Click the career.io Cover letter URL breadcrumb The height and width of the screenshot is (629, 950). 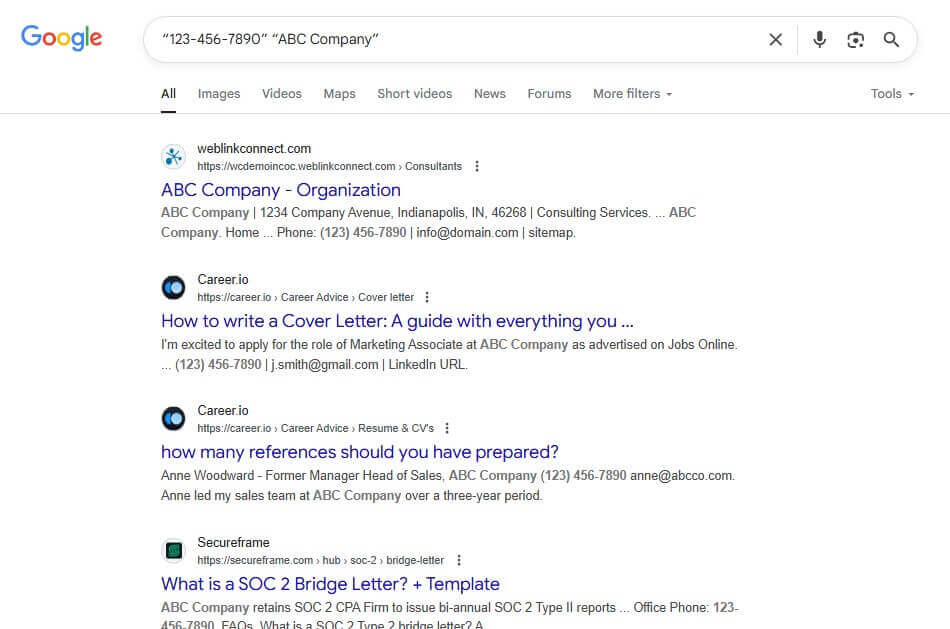(305, 297)
